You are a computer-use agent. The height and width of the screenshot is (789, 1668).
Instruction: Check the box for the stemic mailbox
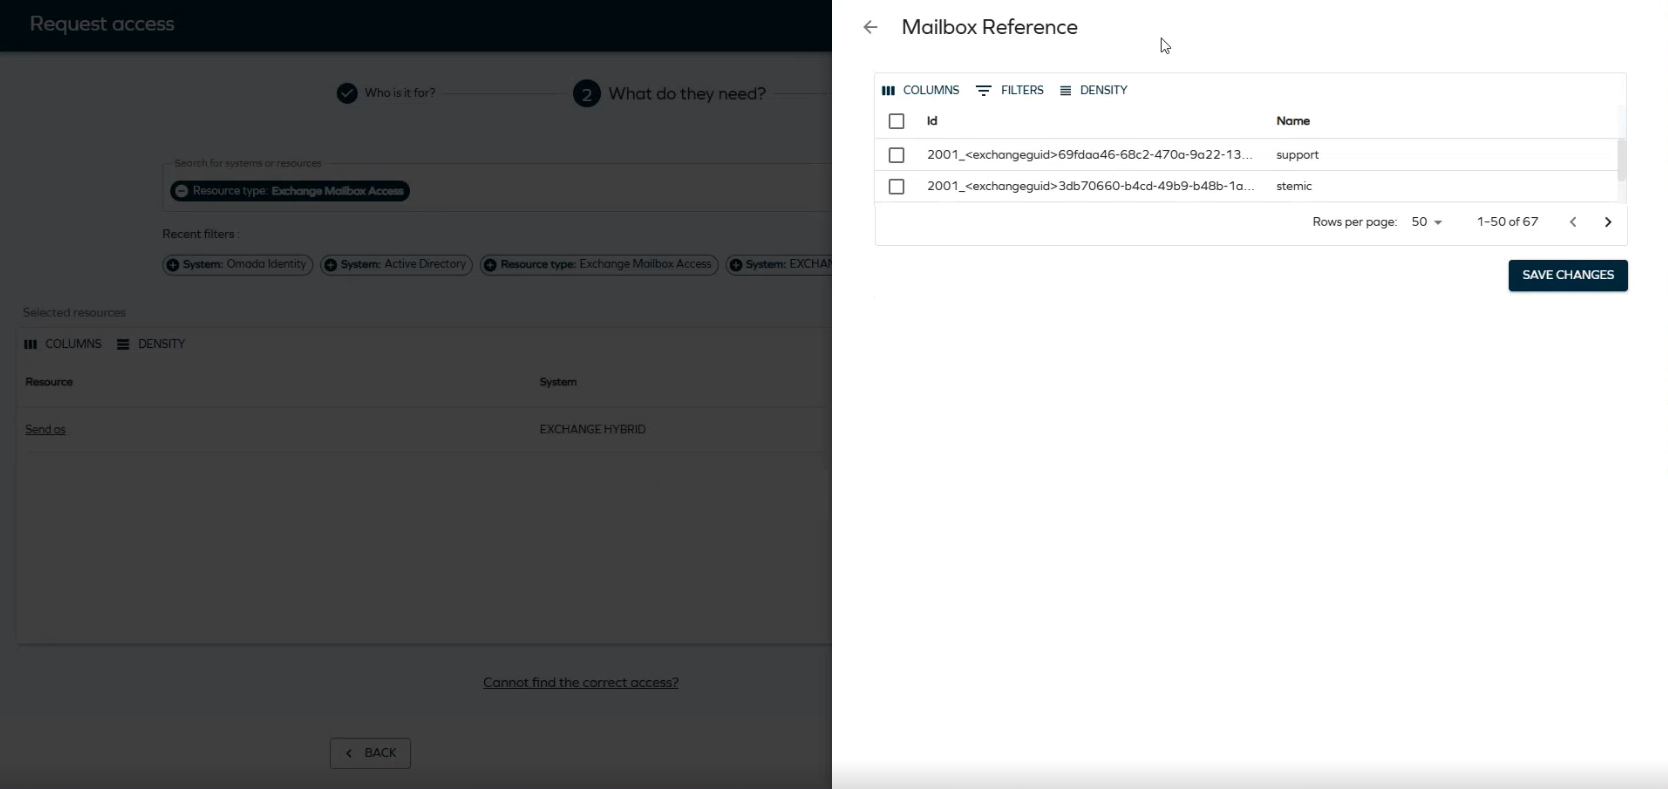point(896,187)
